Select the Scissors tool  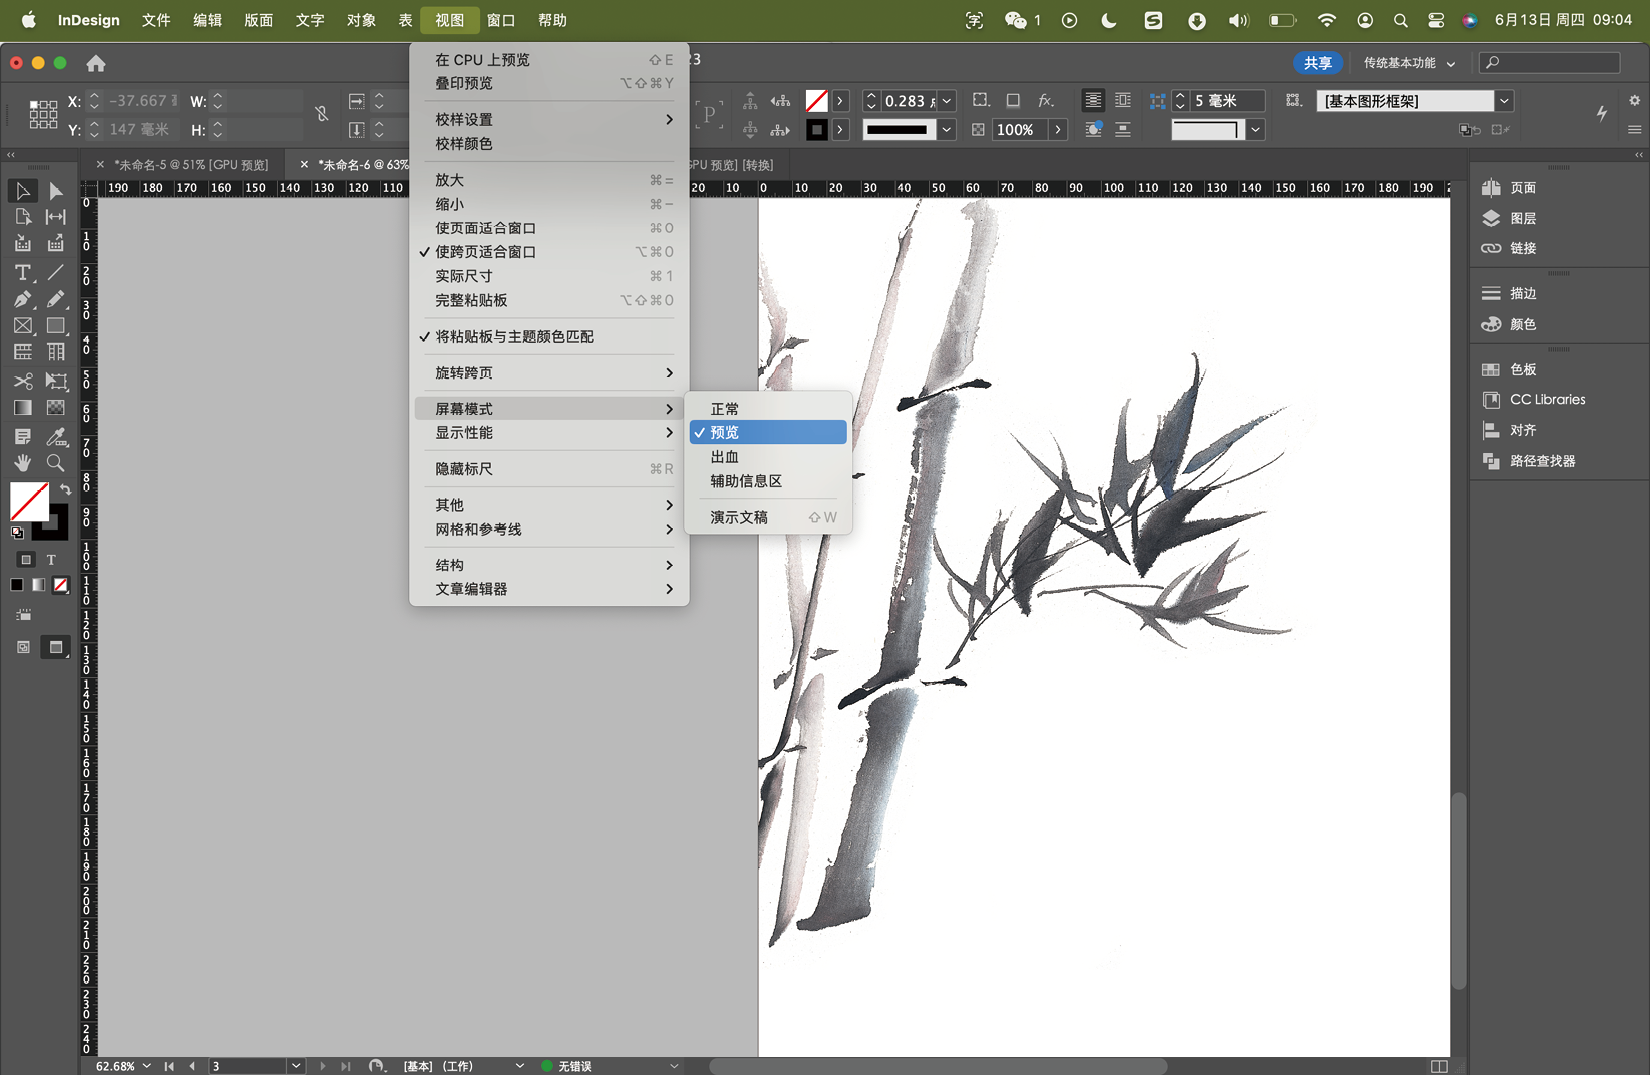(22, 381)
